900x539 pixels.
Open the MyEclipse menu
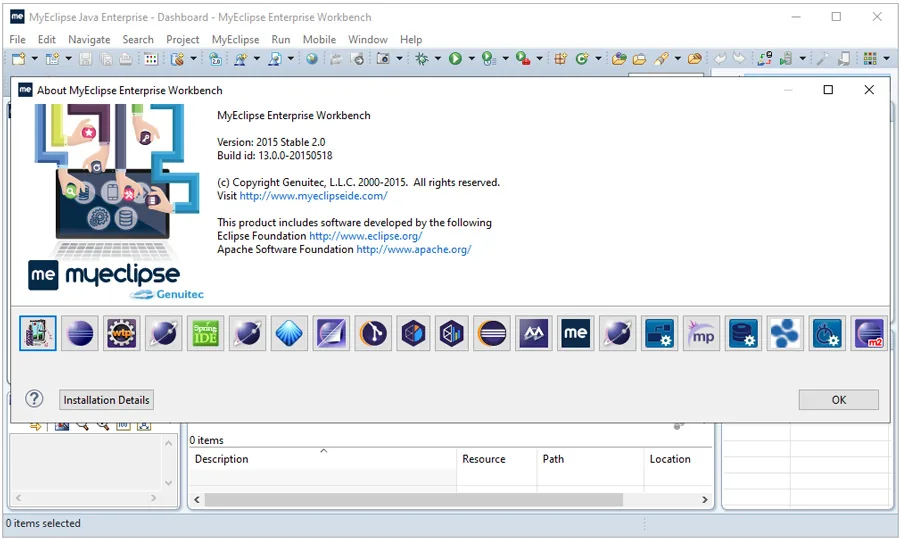pyautogui.click(x=235, y=40)
